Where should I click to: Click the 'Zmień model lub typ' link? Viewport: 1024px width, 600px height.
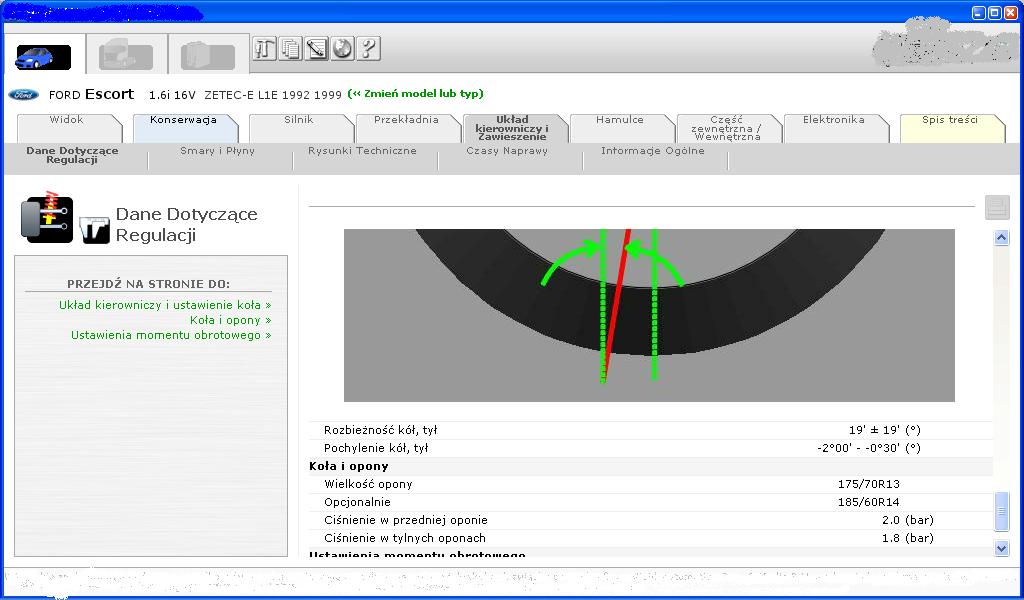[415, 94]
